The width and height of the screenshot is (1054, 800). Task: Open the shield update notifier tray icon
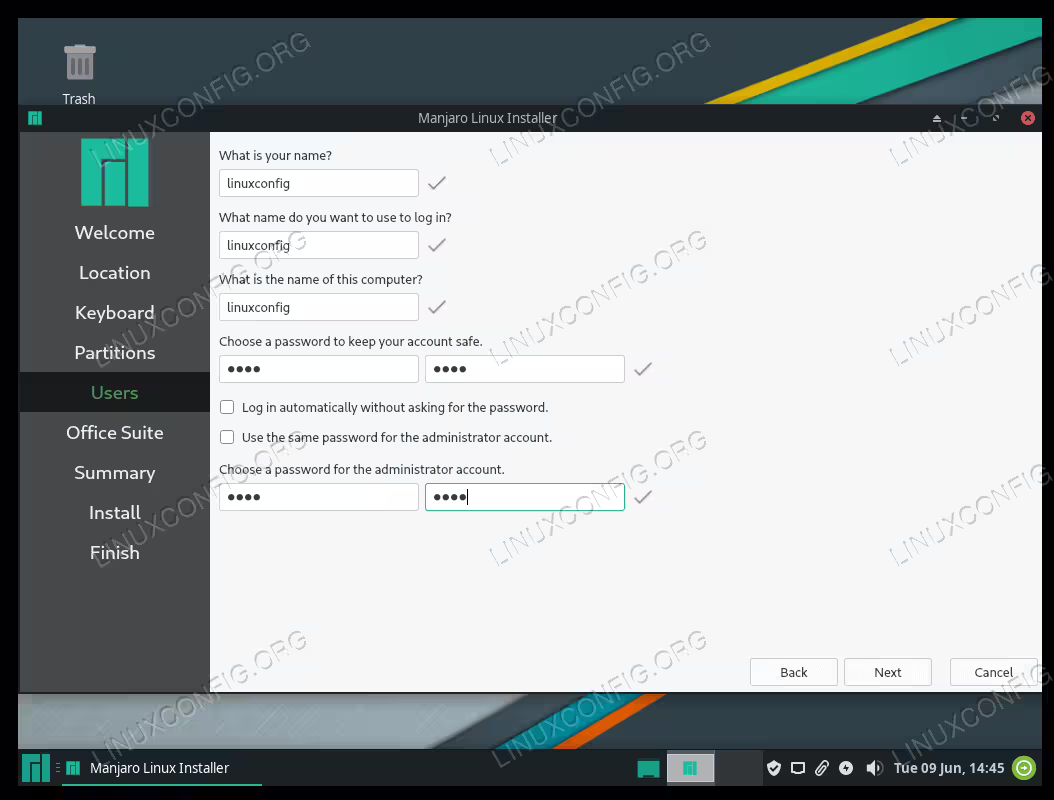click(774, 768)
